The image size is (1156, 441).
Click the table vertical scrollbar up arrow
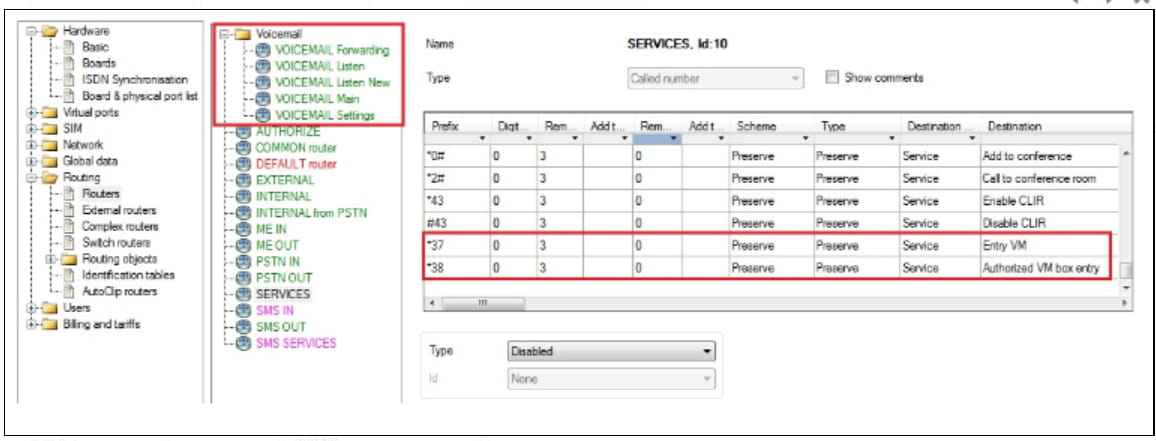click(x=1125, y=153)
